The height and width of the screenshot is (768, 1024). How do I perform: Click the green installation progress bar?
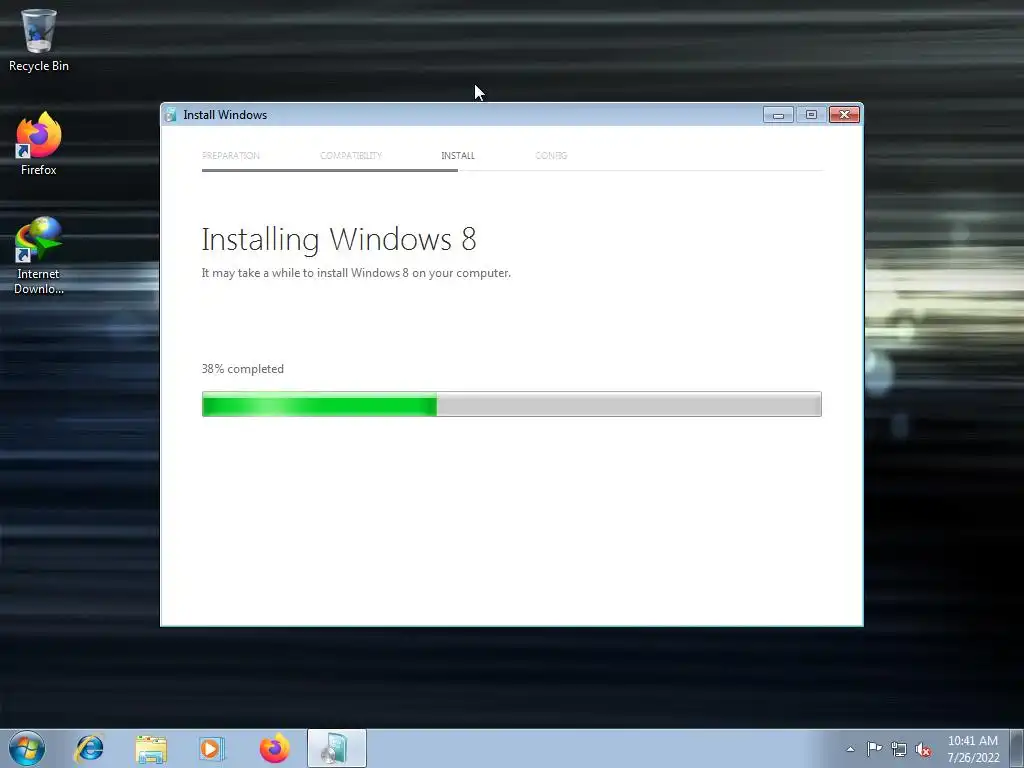511,404
